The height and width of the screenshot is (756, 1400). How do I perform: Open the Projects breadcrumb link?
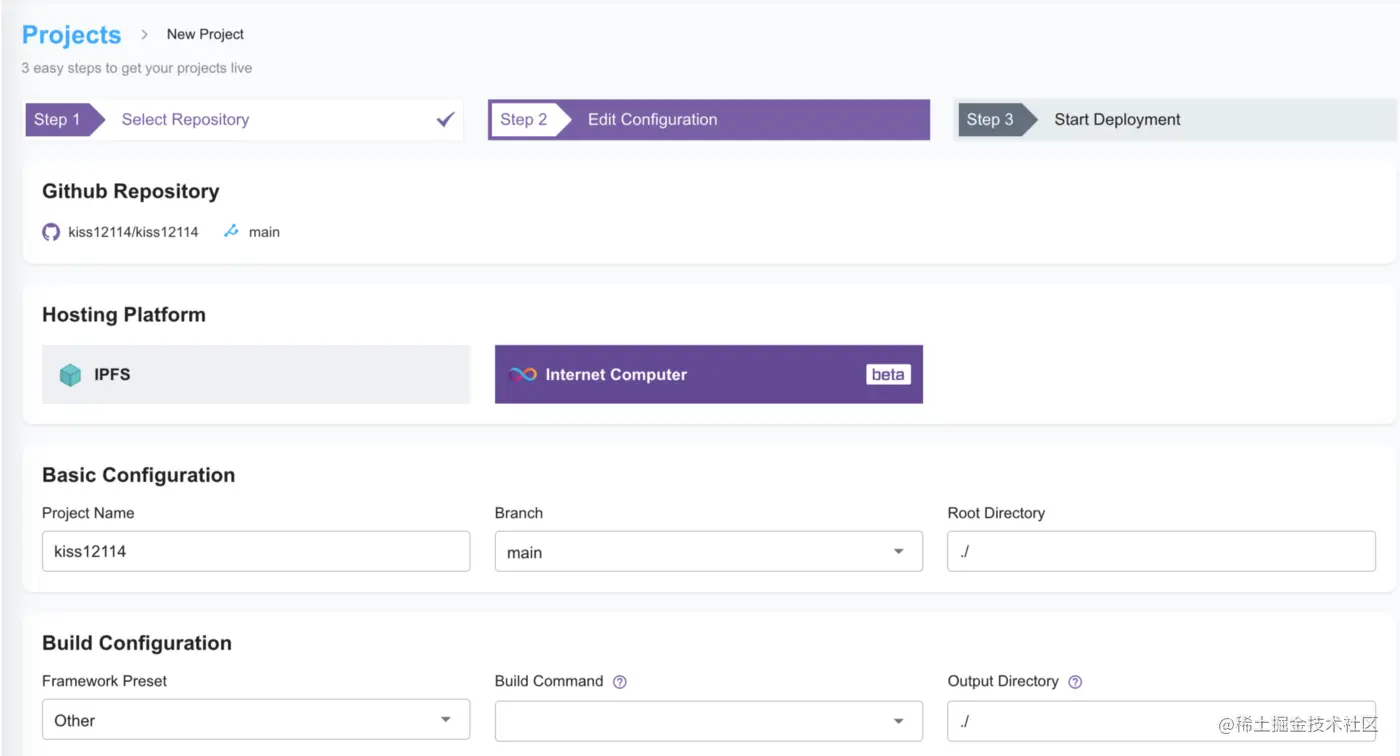(71, 35)
